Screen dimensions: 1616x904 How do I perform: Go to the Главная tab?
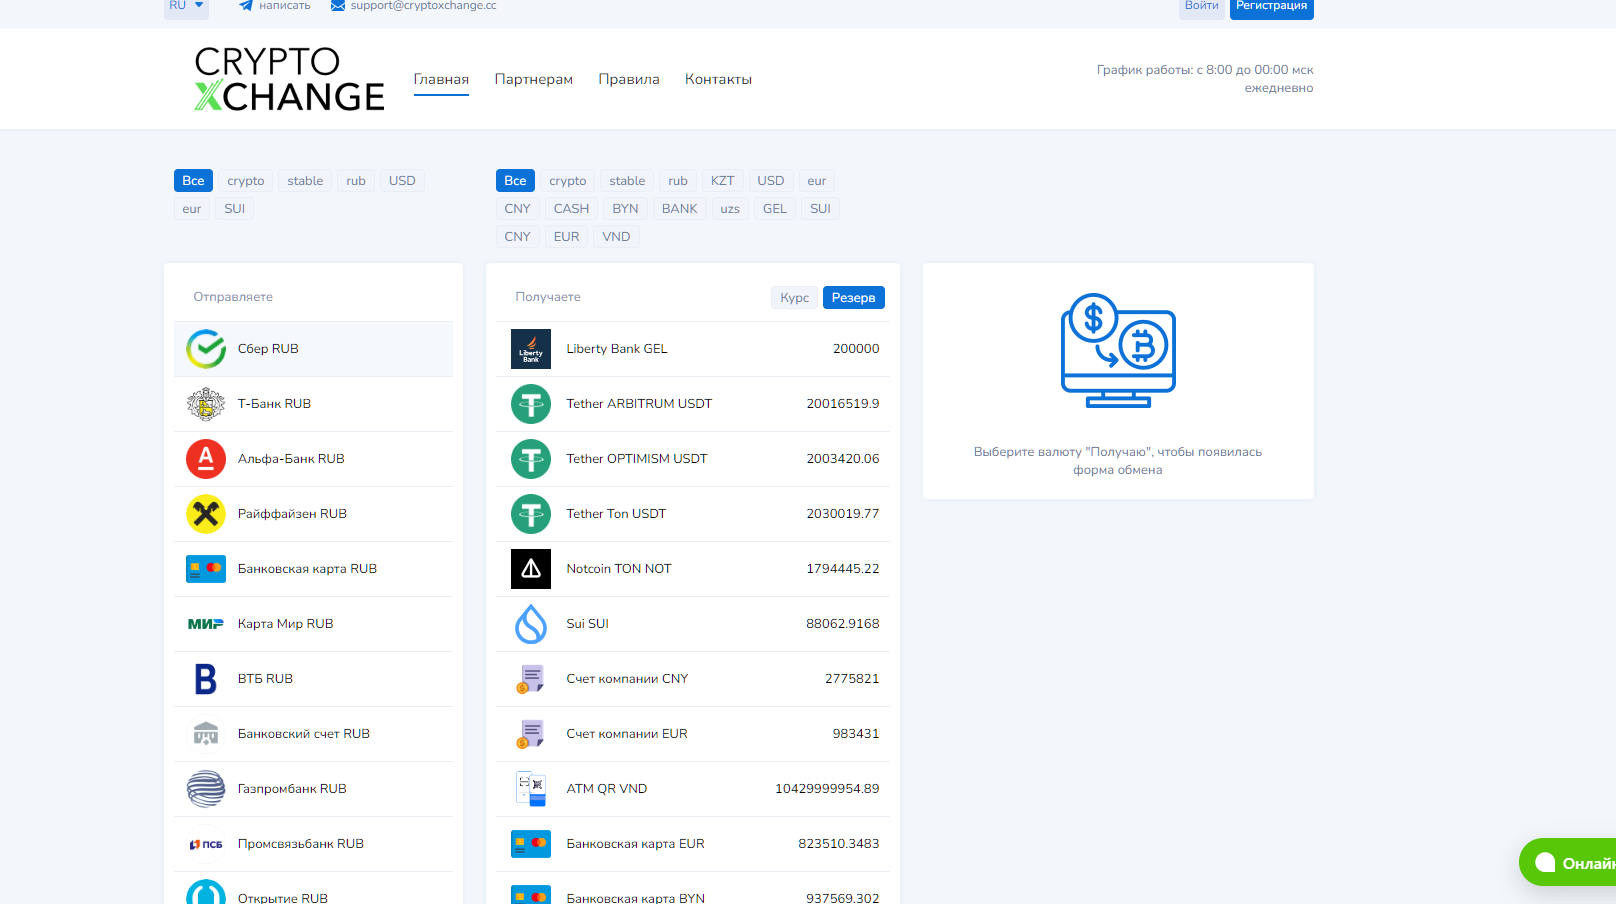[441, 79]
